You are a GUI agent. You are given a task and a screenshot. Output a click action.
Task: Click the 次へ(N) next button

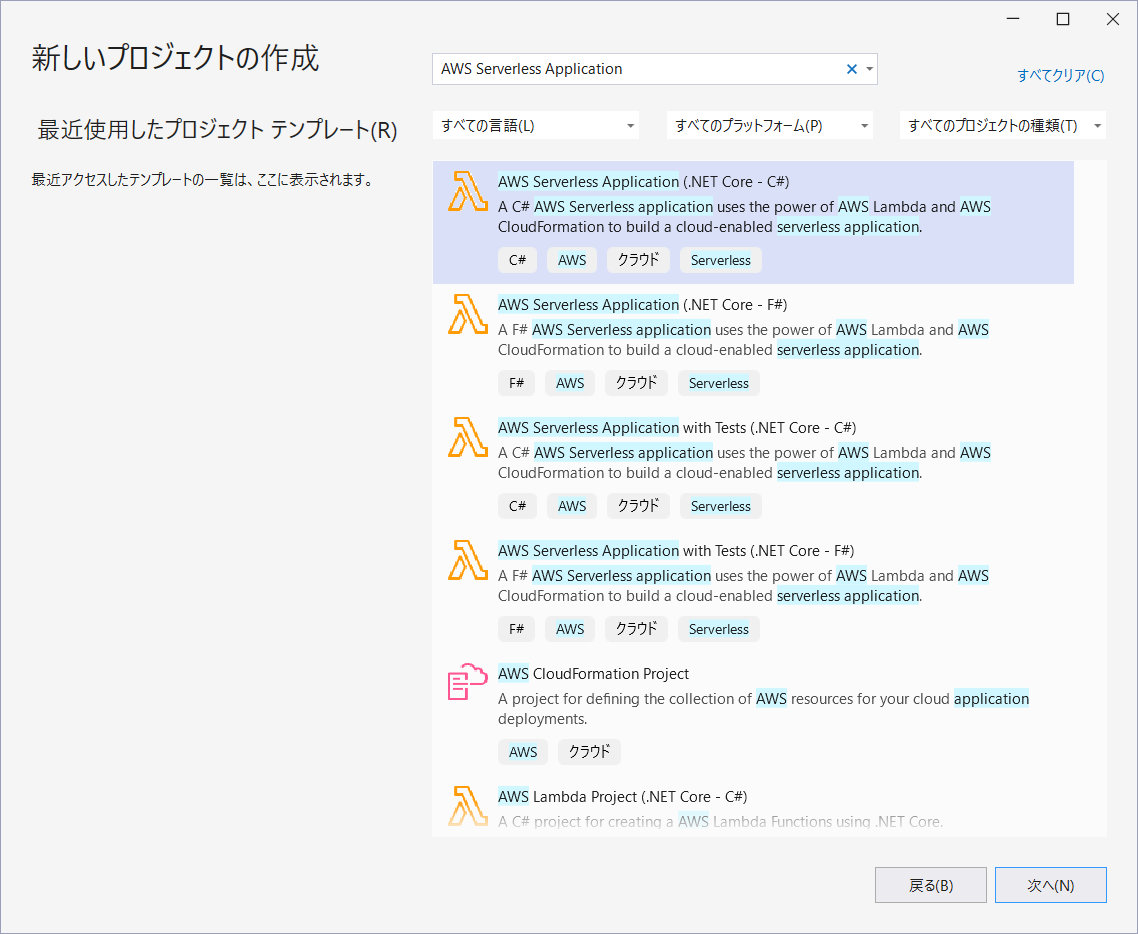tap(1050, 885)
